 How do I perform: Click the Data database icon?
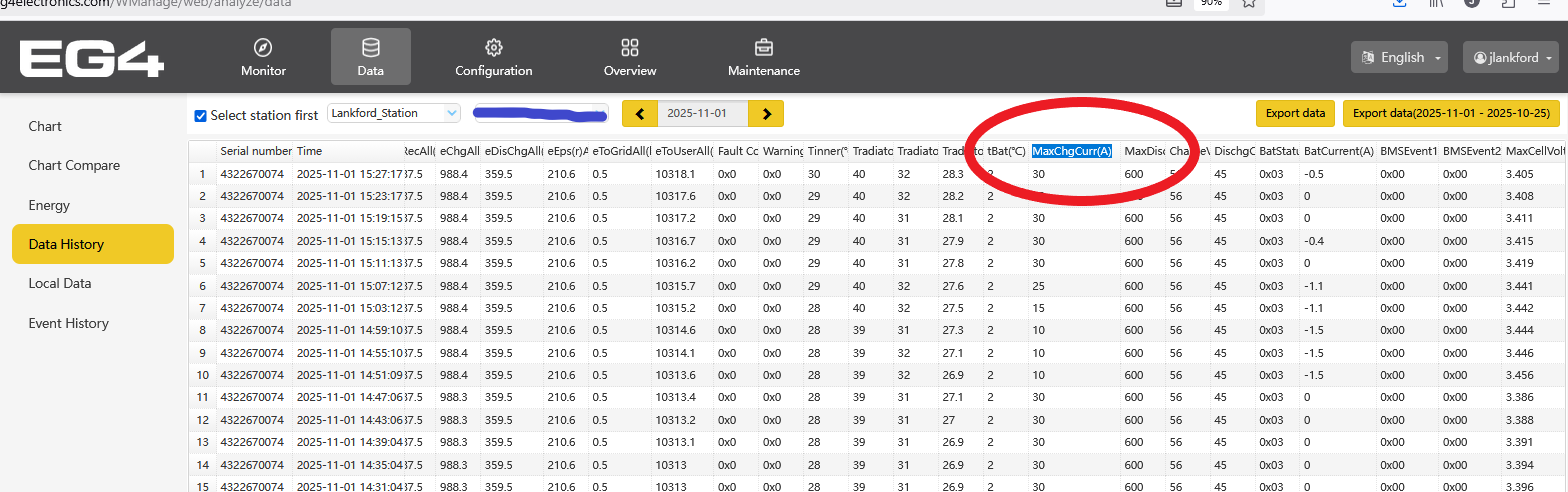pyautogui.click(x=370, y=48)
